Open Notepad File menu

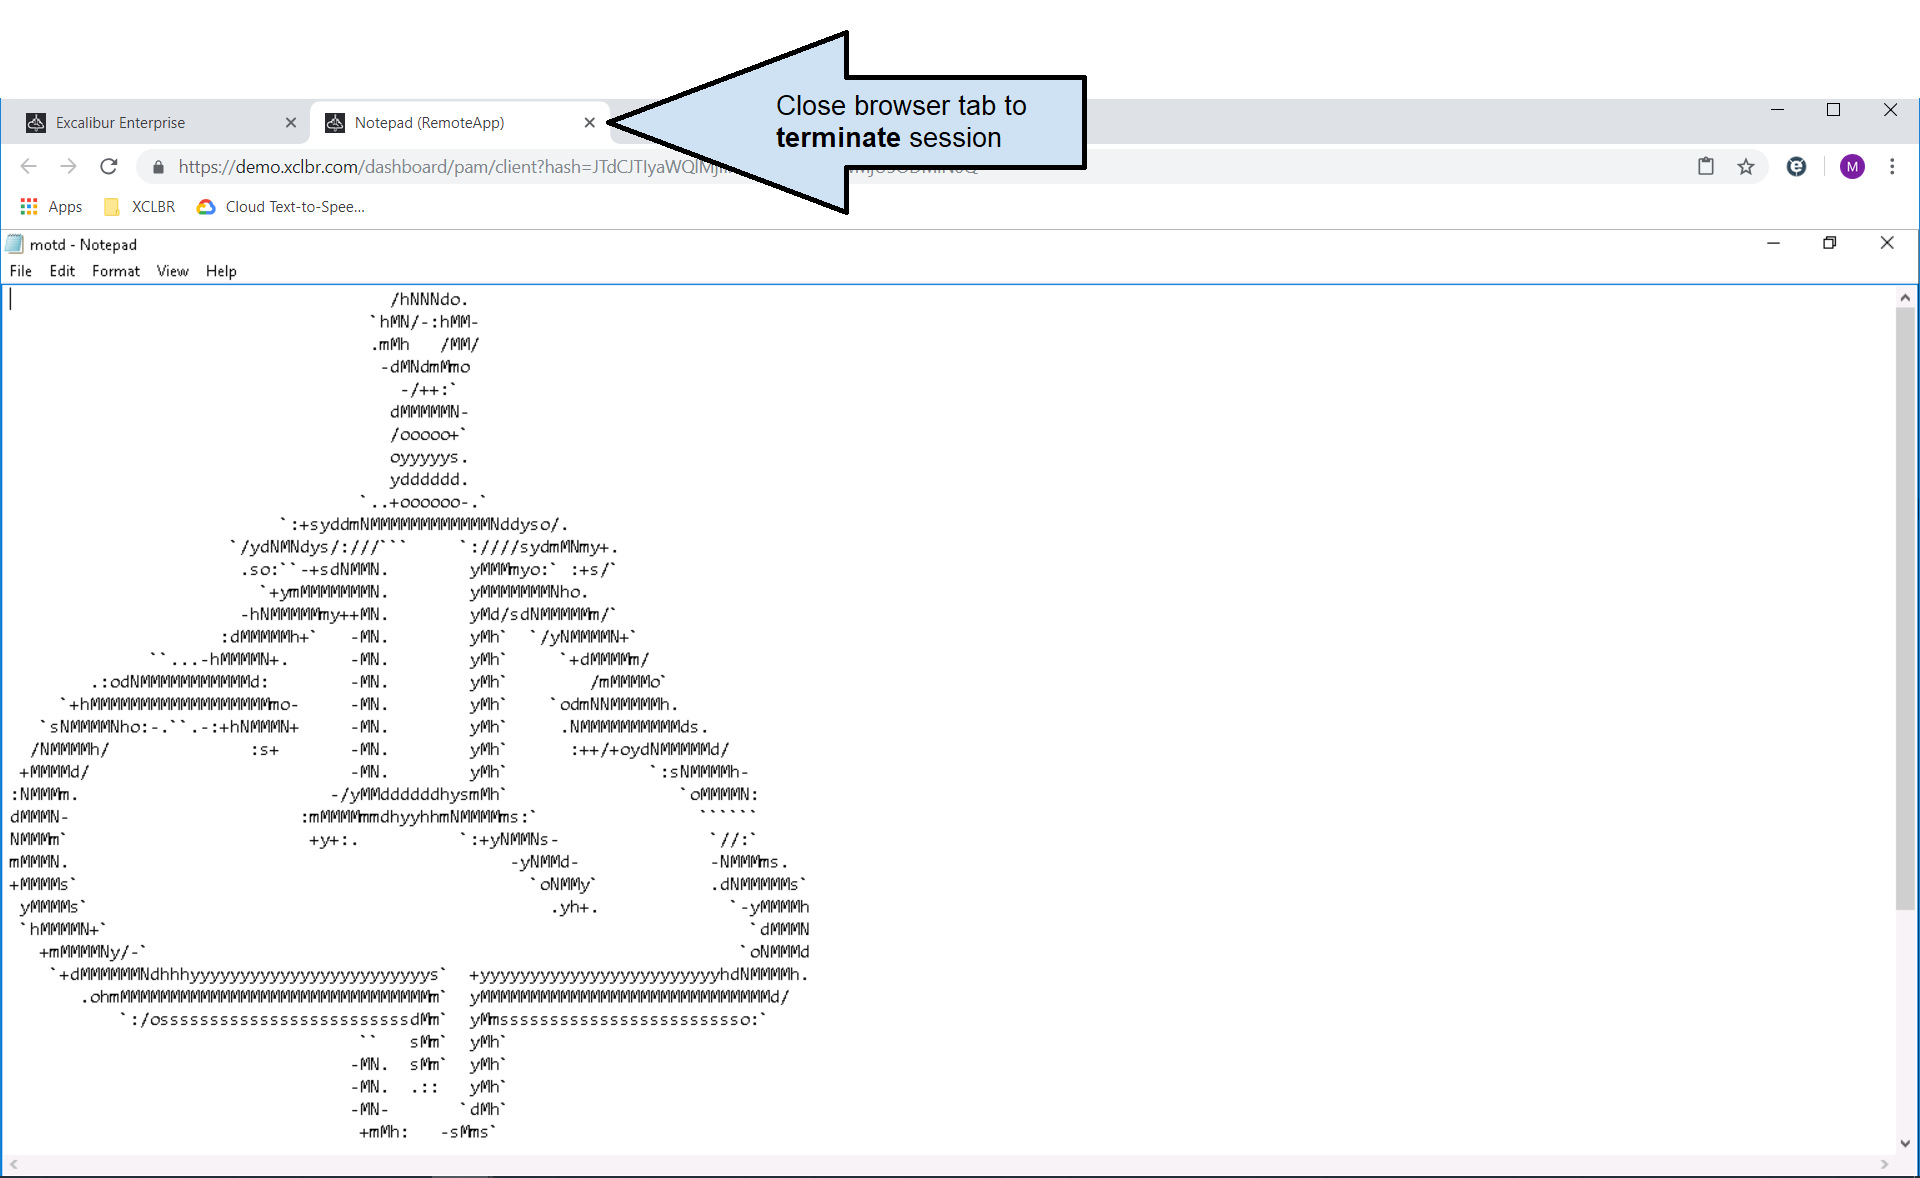point(20,271)
